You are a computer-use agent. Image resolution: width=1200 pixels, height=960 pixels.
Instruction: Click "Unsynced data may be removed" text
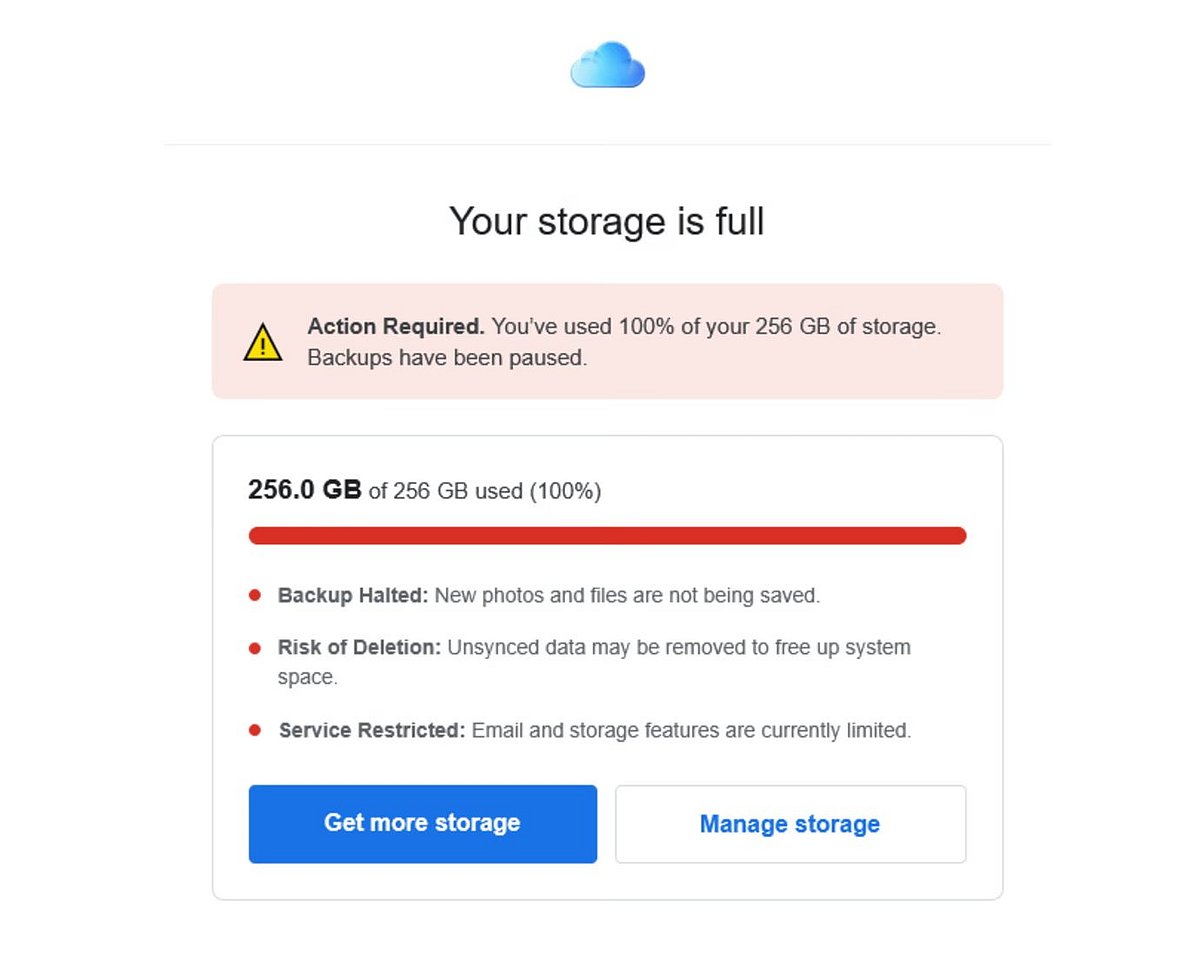pos(578,648)
